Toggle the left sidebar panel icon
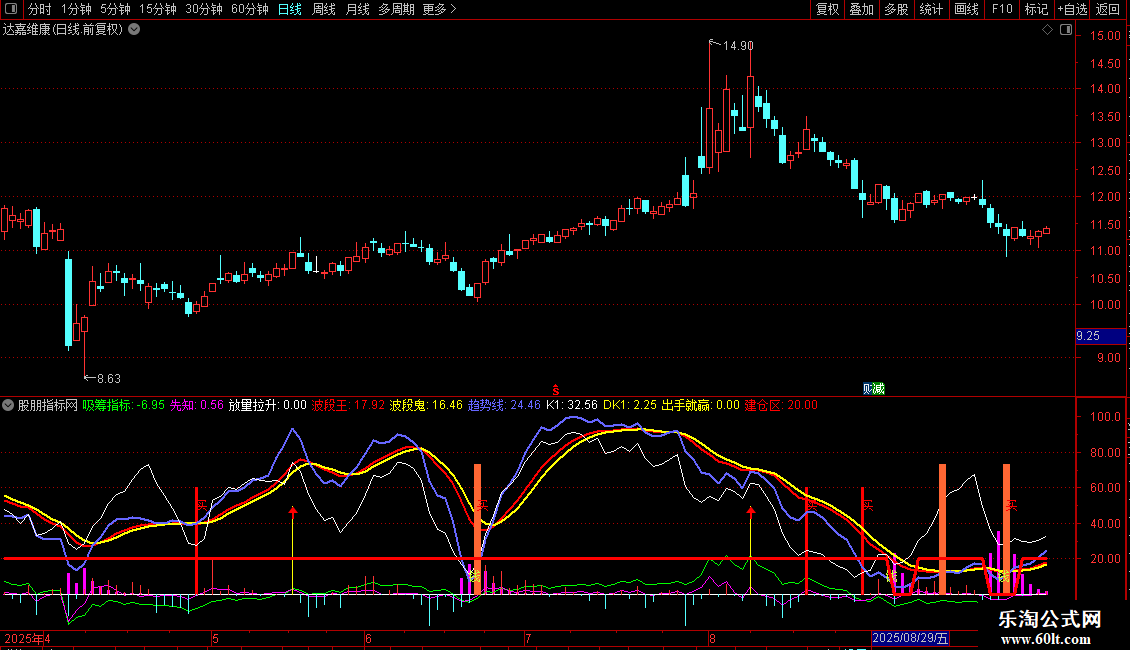Image resolution: width=1130 pixels, height=650 pixels. pos(11,9)
